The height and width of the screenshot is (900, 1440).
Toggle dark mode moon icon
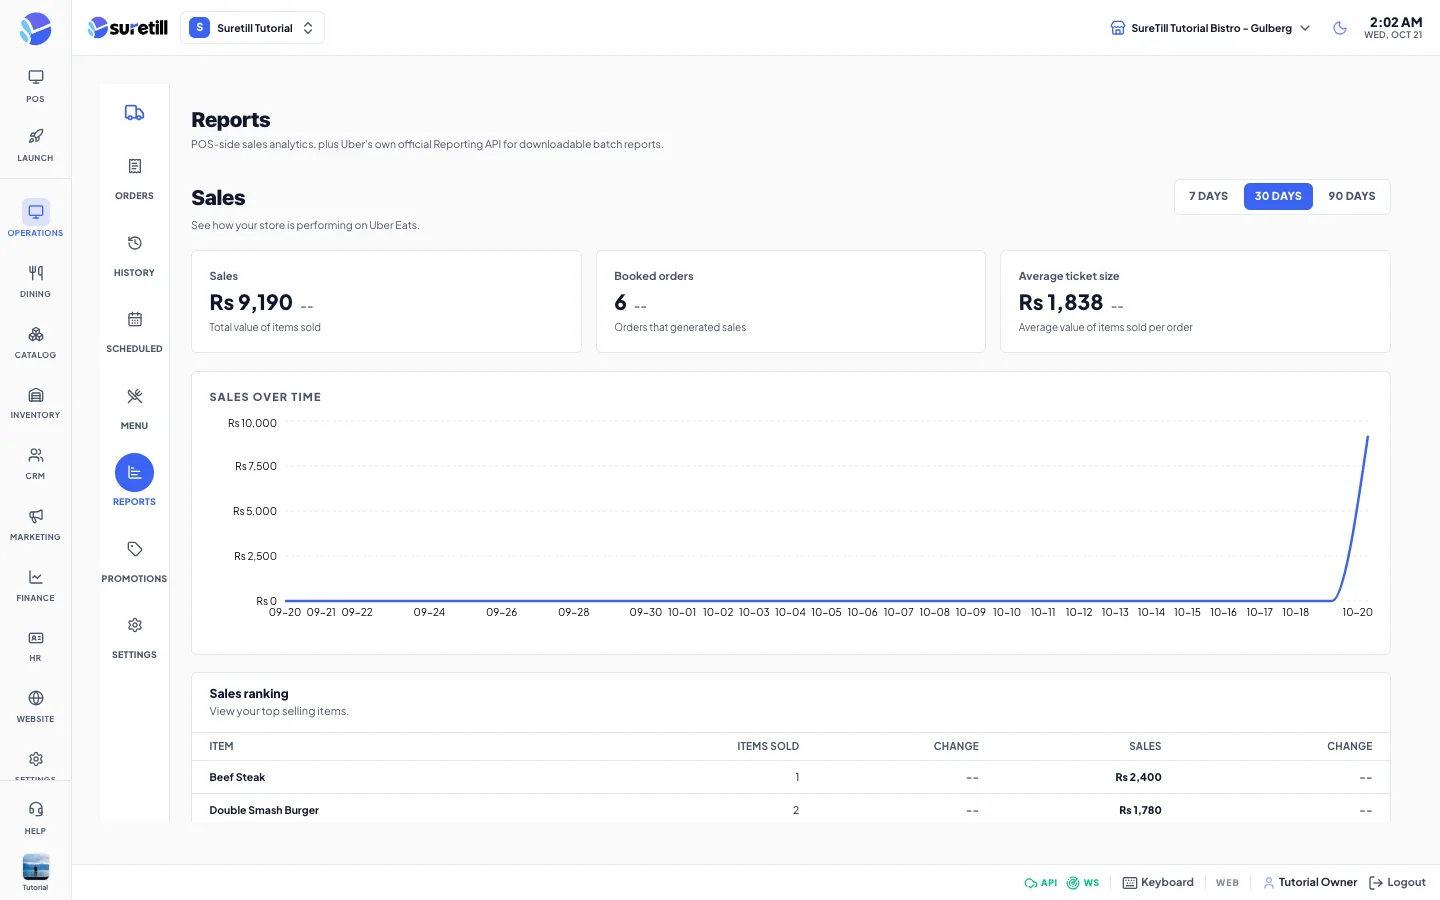tap(1340, 28)
